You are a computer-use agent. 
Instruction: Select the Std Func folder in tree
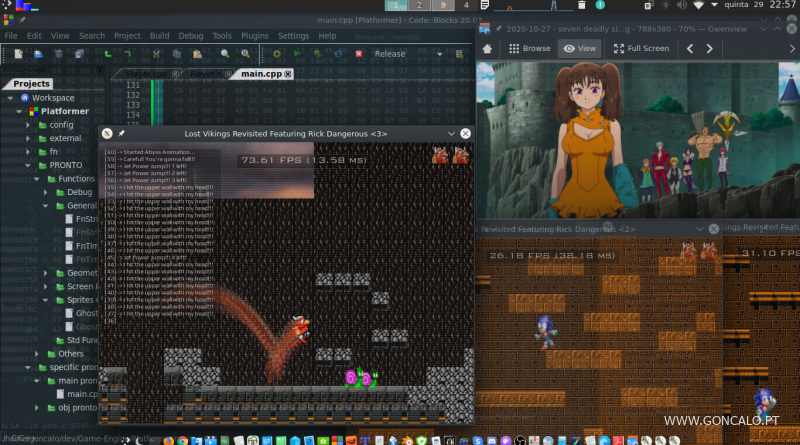click(x=83, y=340)
